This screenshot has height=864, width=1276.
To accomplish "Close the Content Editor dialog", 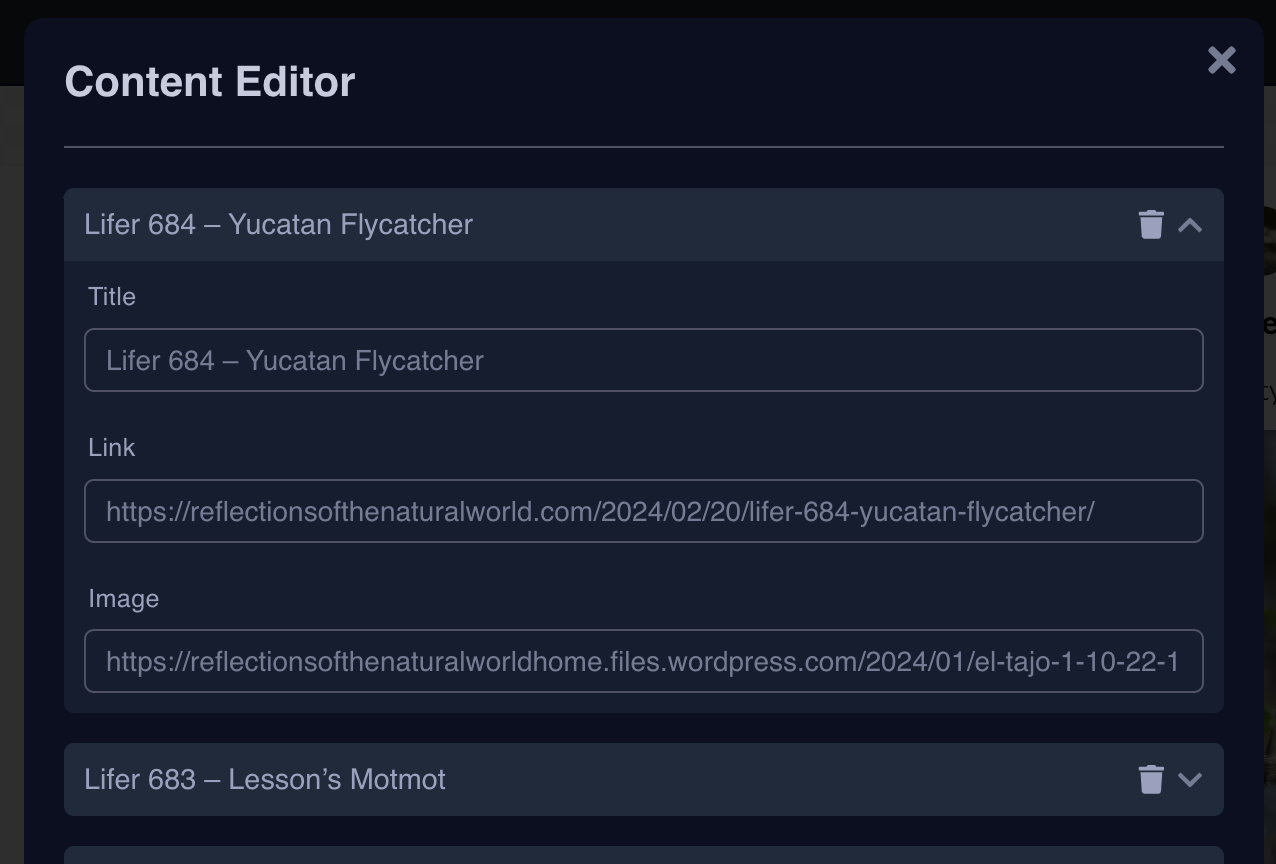I will pos(1221,61).
